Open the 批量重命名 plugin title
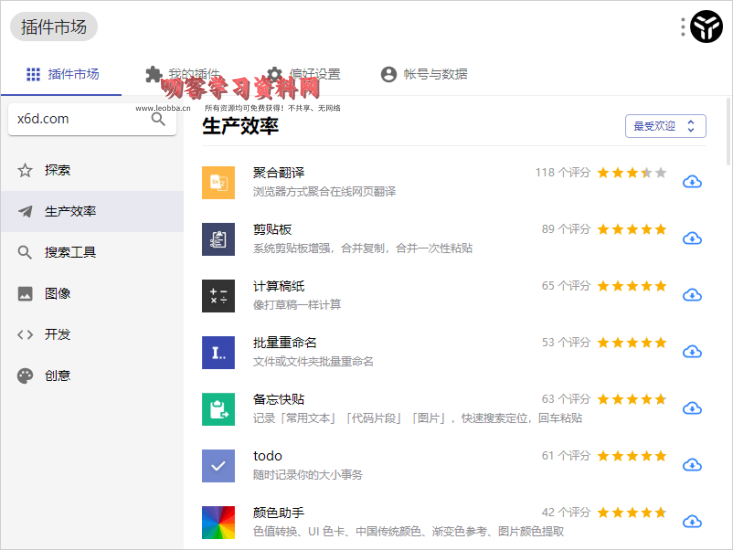Image resolution: width=733 pixels, height=550 pixels. 285,343
